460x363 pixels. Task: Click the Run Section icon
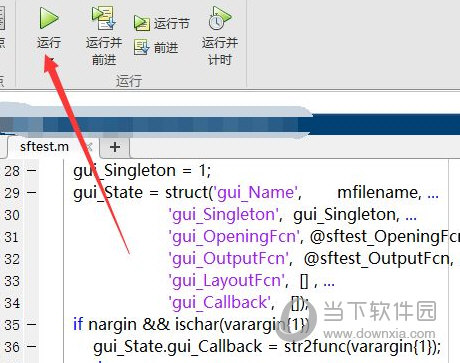pos(142,24)
